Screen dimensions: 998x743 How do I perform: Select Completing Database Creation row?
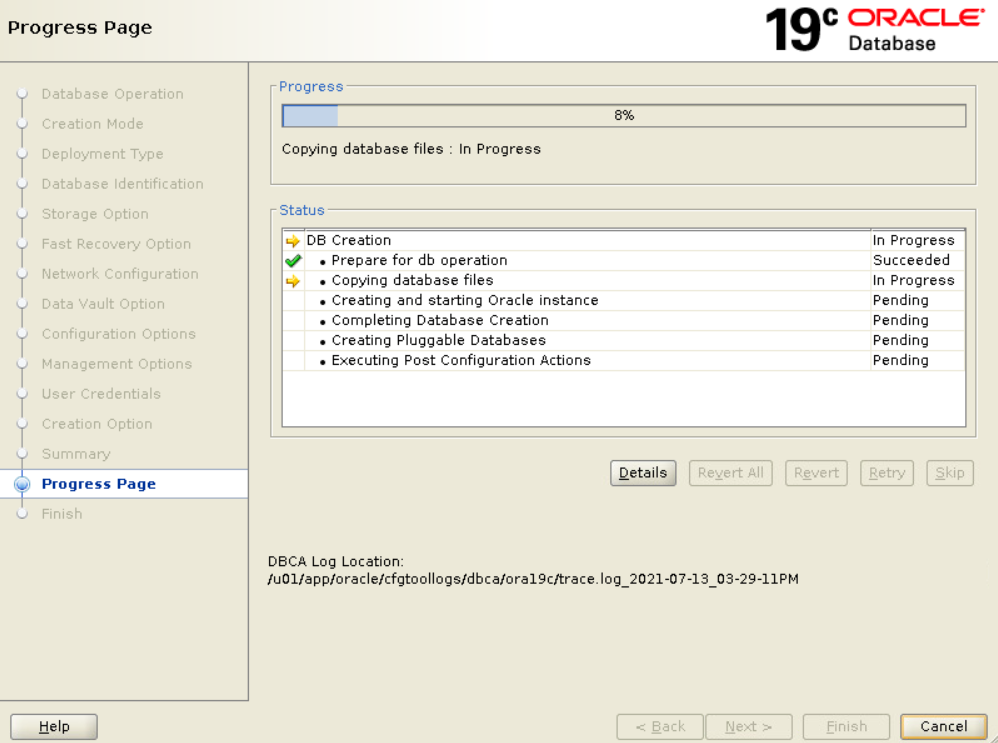pos(624,320)
